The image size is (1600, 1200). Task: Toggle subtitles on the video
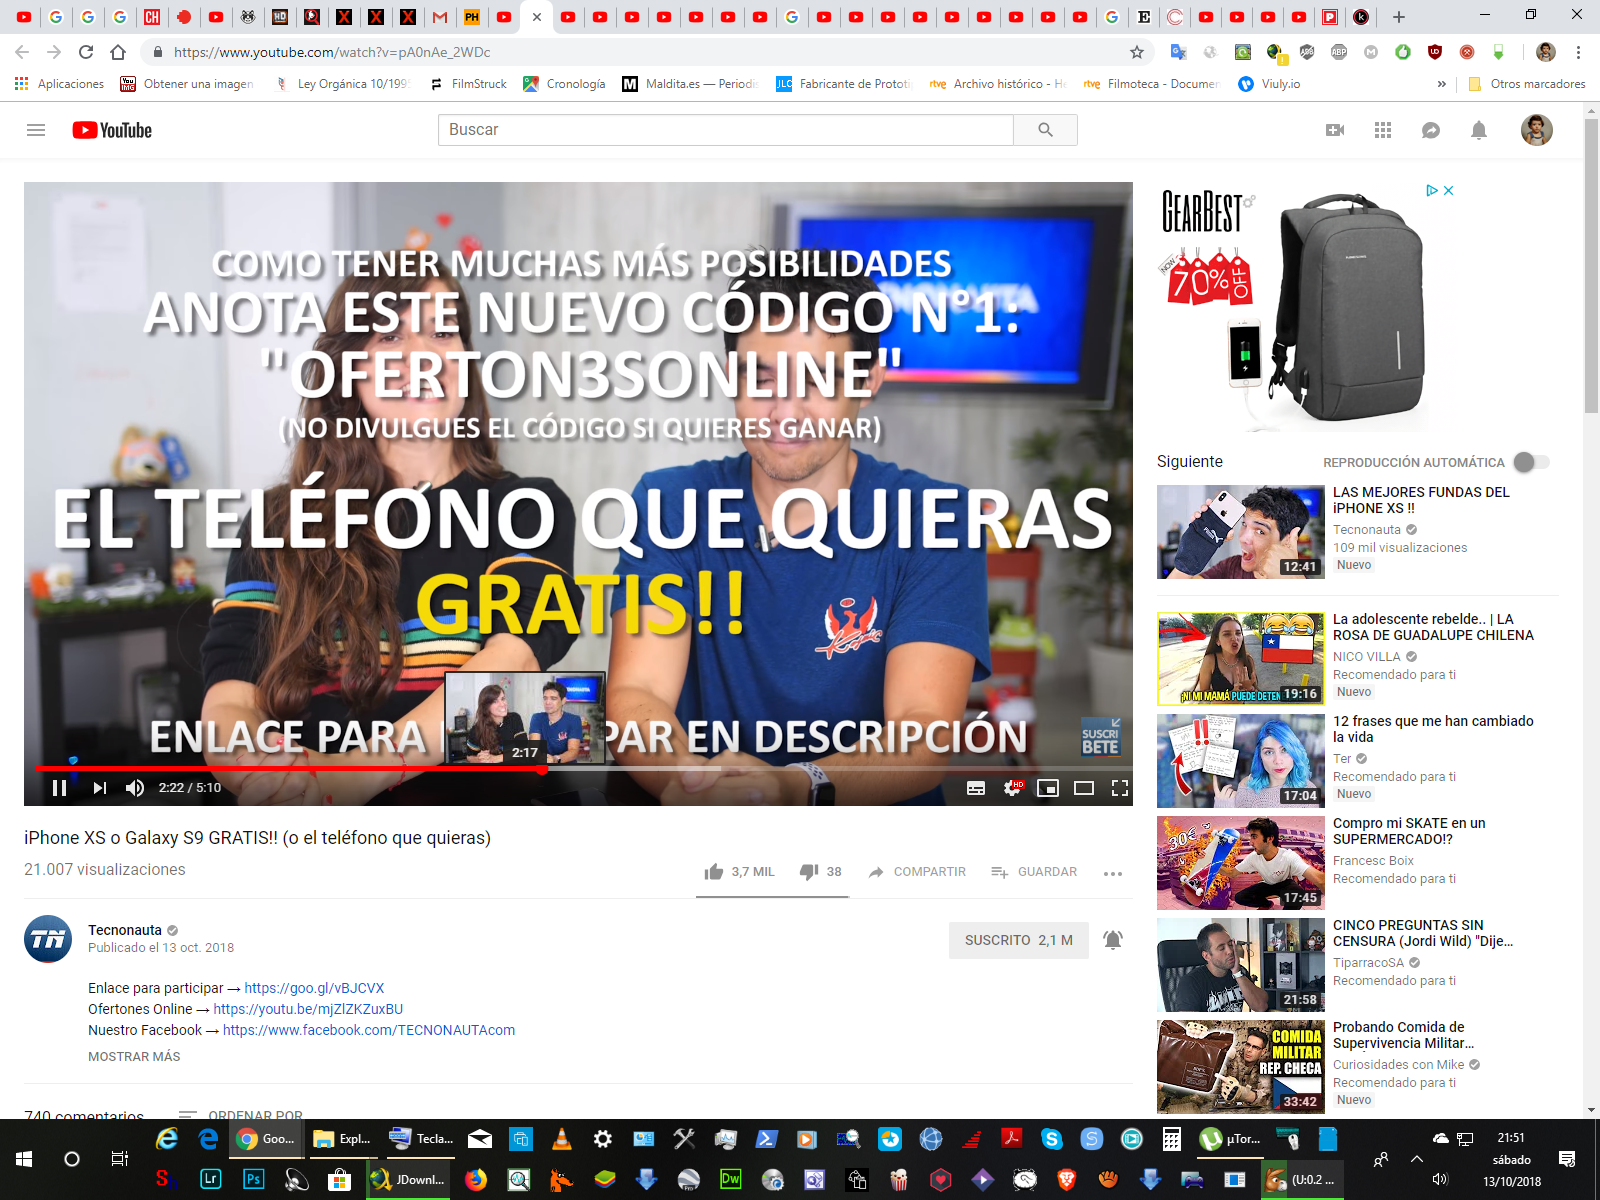point(976,788)
